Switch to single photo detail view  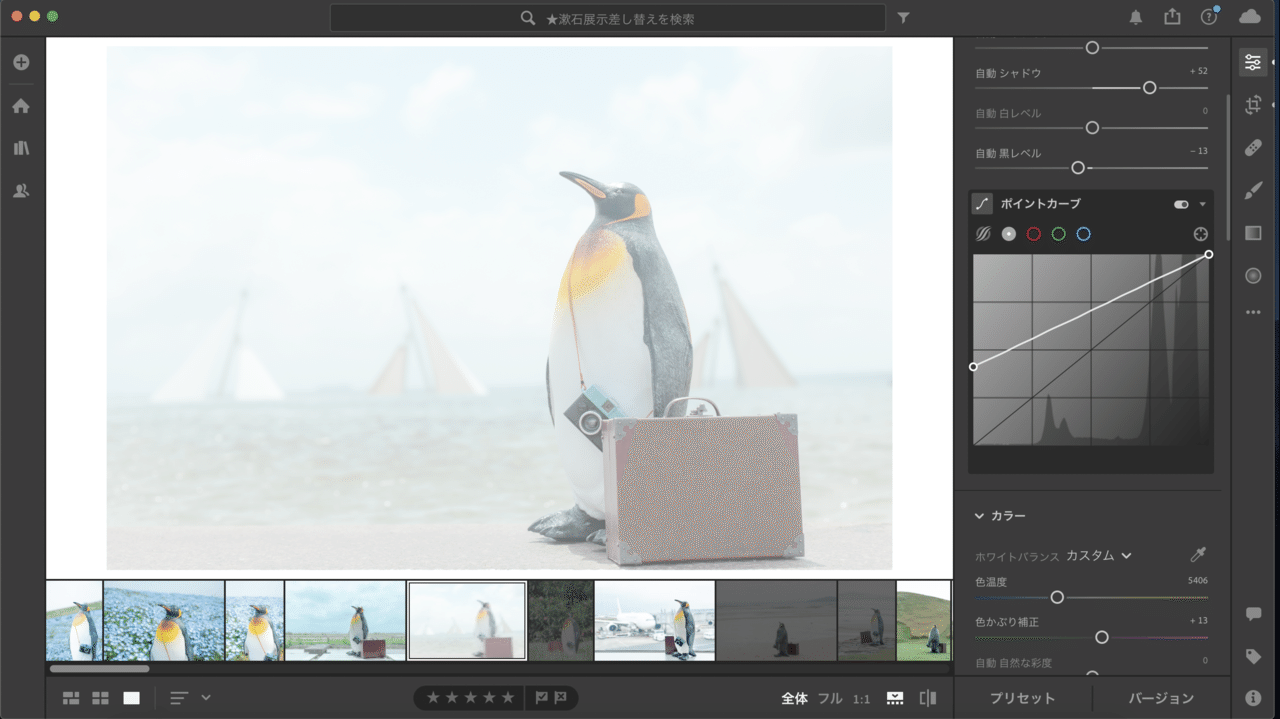[132, 698]
